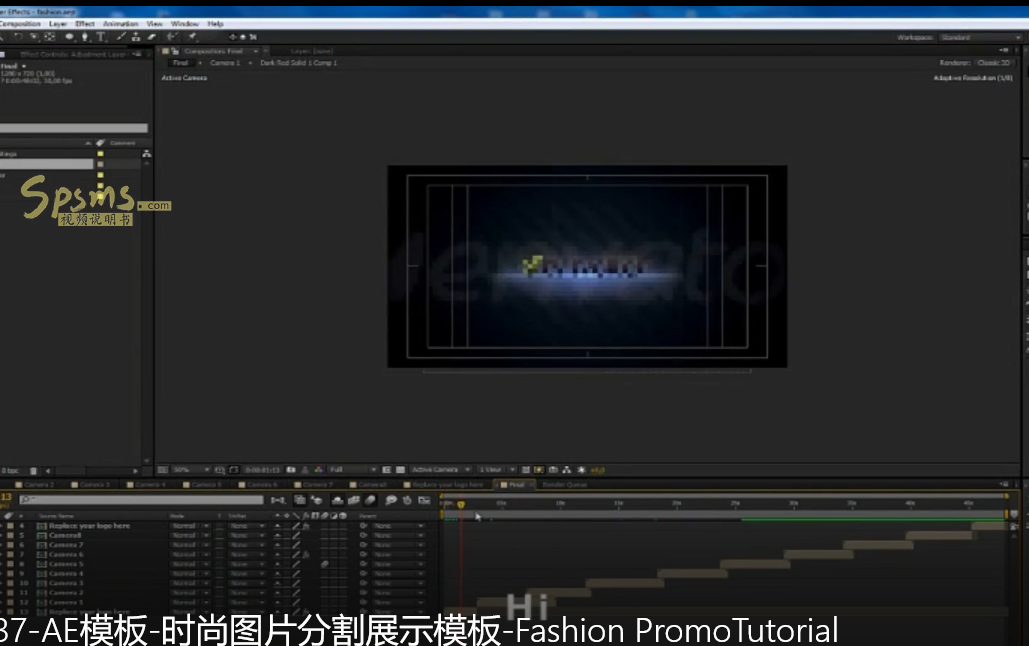Click the Region of Interest icon
1029x646 pixels.
387,470
